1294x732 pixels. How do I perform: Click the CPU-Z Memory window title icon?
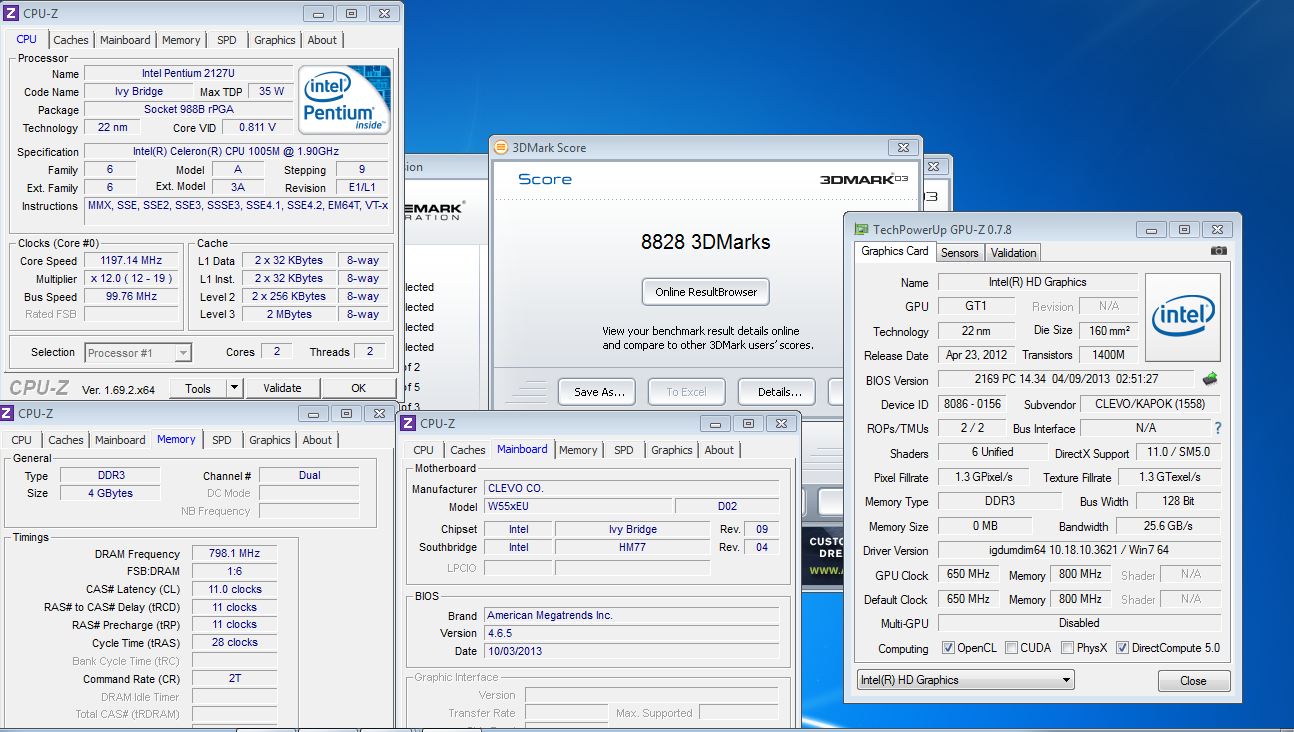(7, 413)
